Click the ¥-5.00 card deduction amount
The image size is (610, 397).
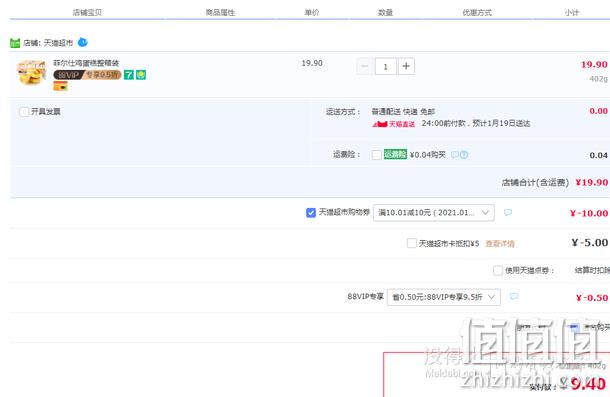[x=590, y=243]
